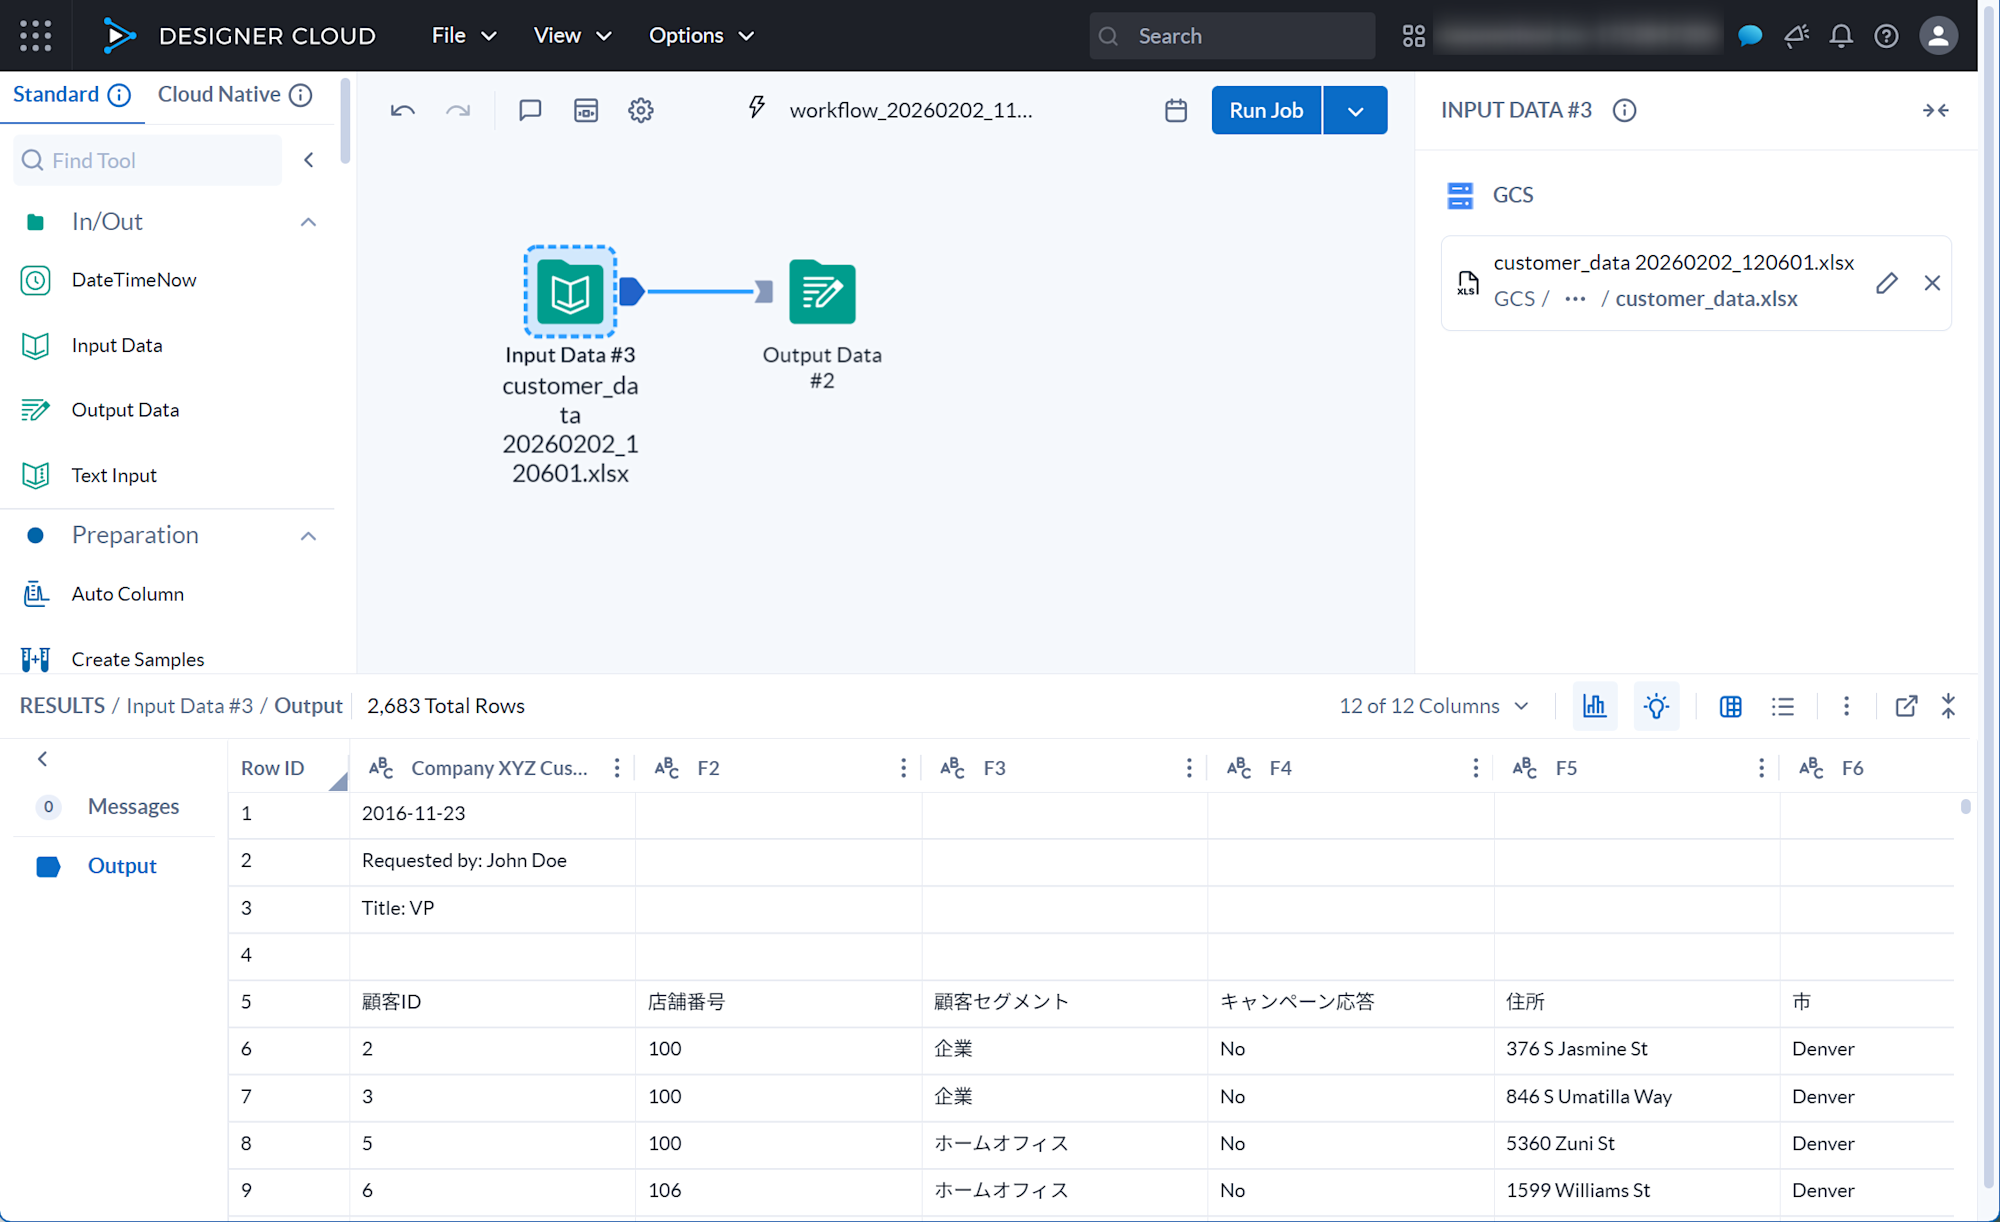
Task: Open the Messages results section
Action: pyautogui.click(x=133, y=806)
